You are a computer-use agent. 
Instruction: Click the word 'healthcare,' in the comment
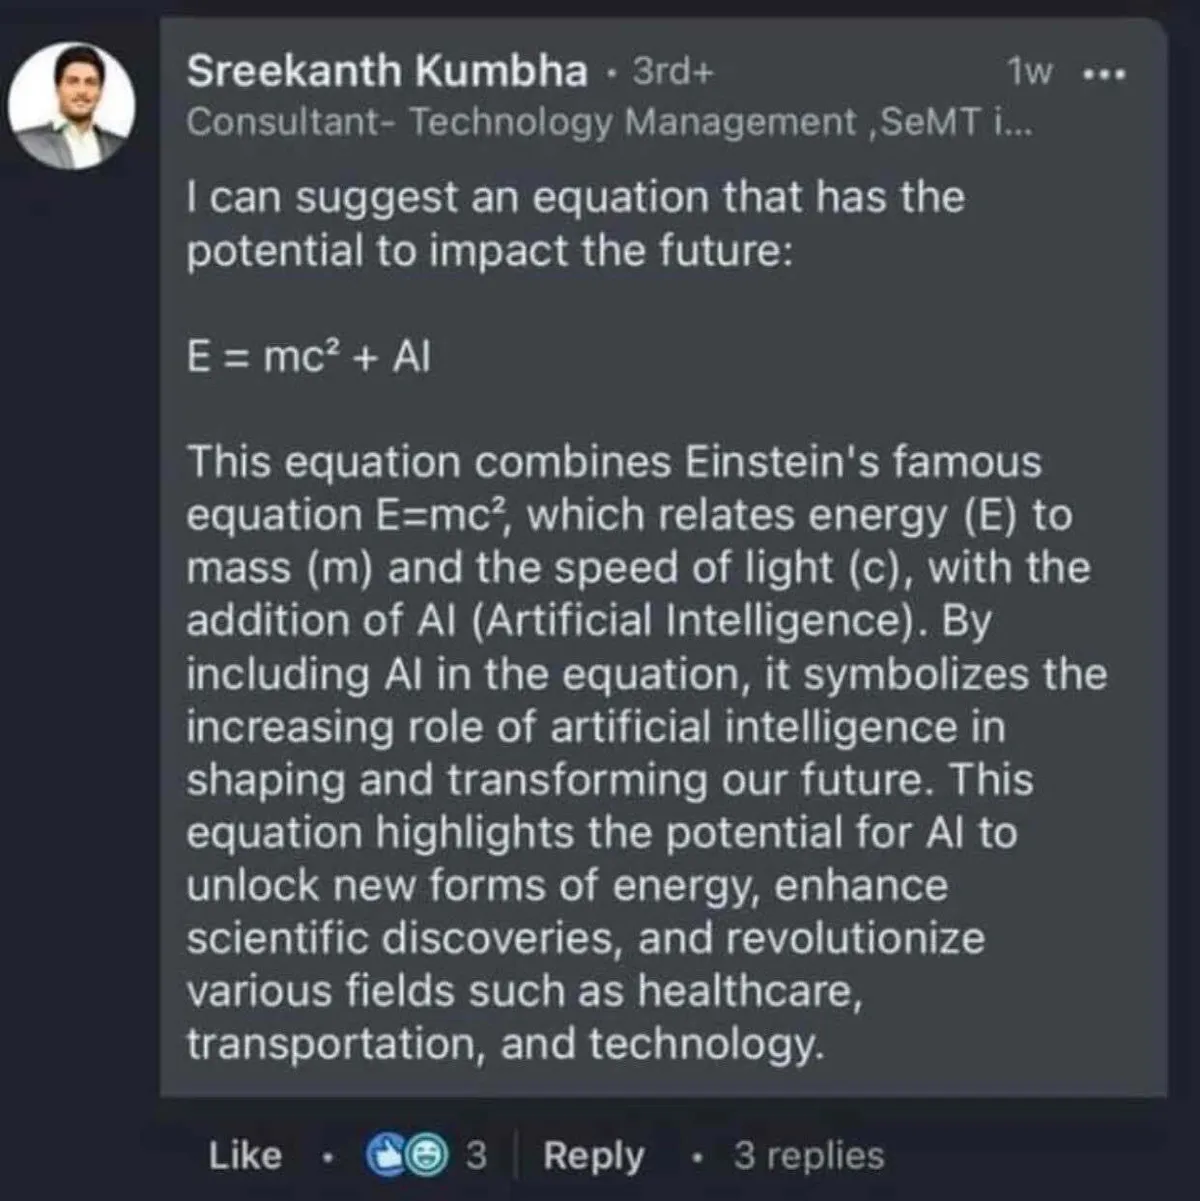coord(750,991)
